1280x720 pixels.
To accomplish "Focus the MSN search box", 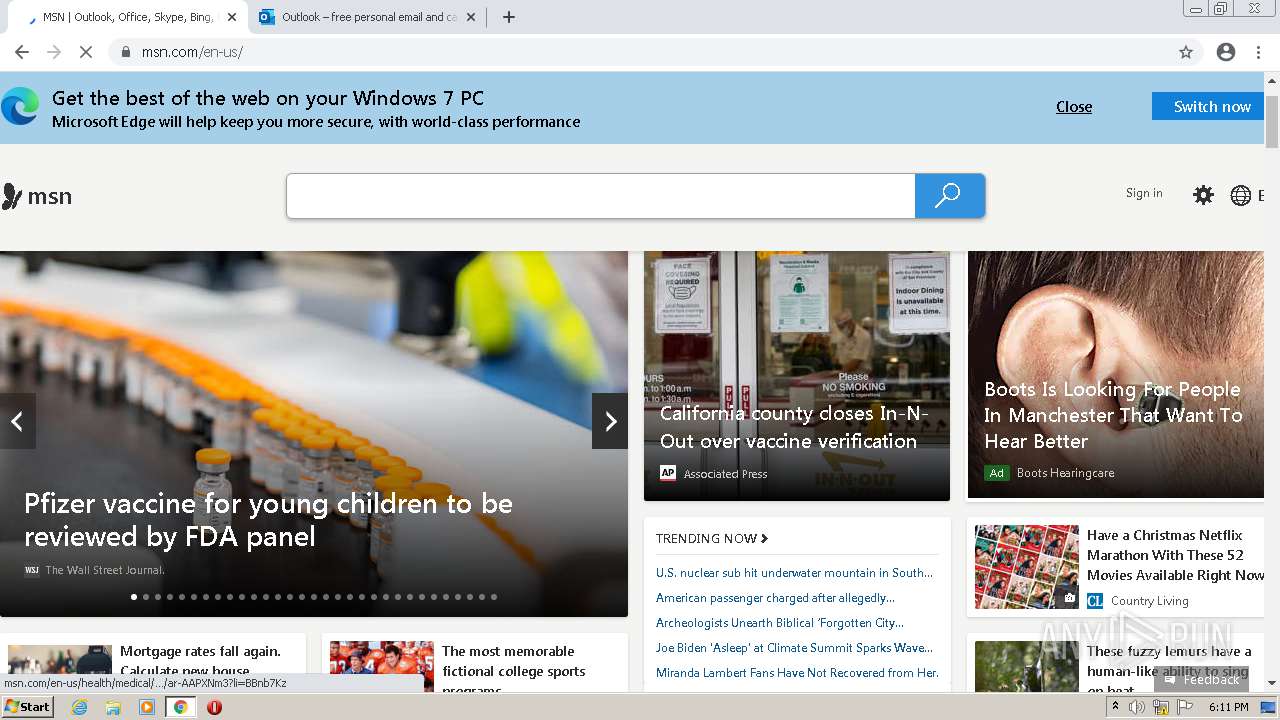I will [x=600, y=196].
